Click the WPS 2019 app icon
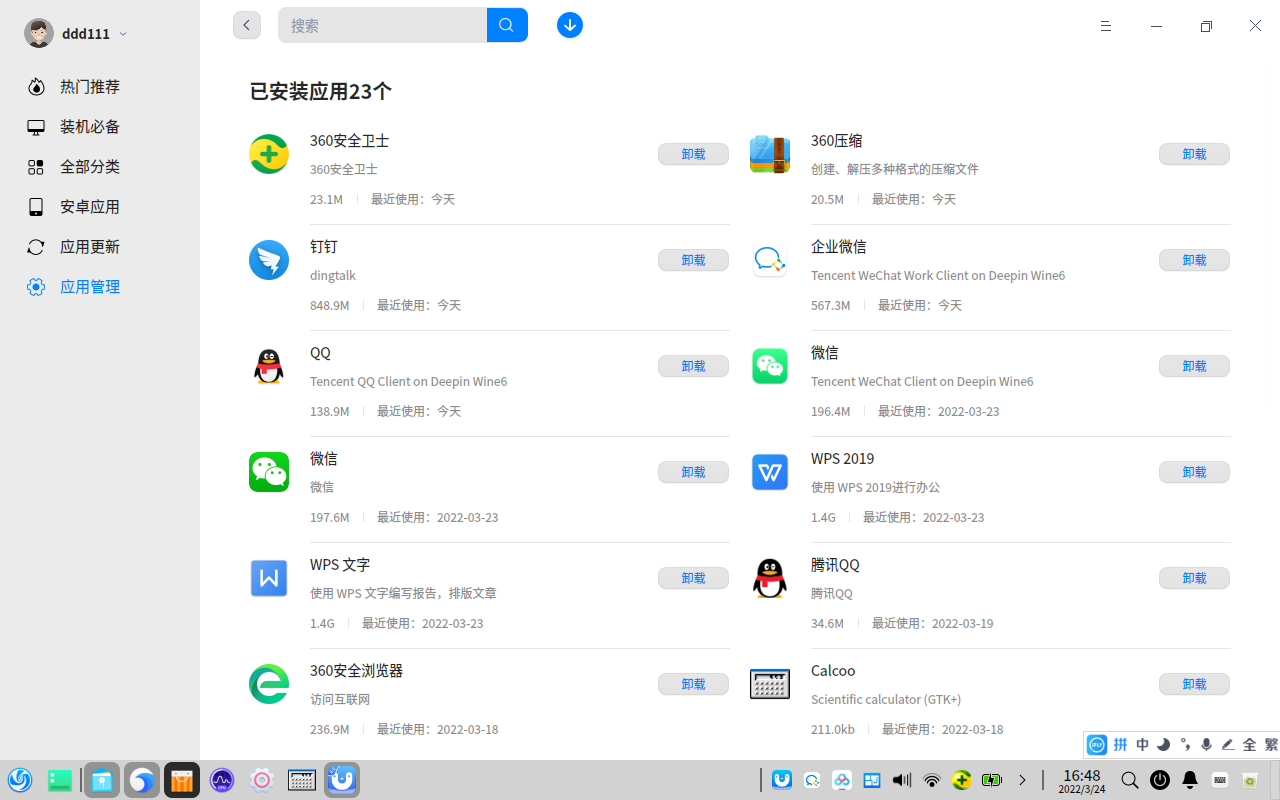1280x800 pixels. point(770,472)
